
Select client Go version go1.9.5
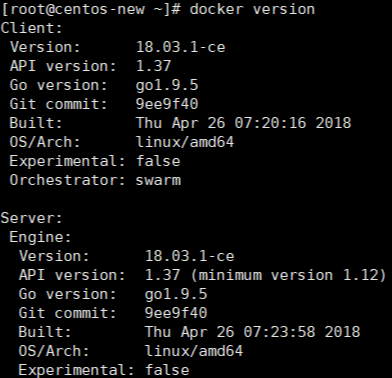click(x=167, y=85)
